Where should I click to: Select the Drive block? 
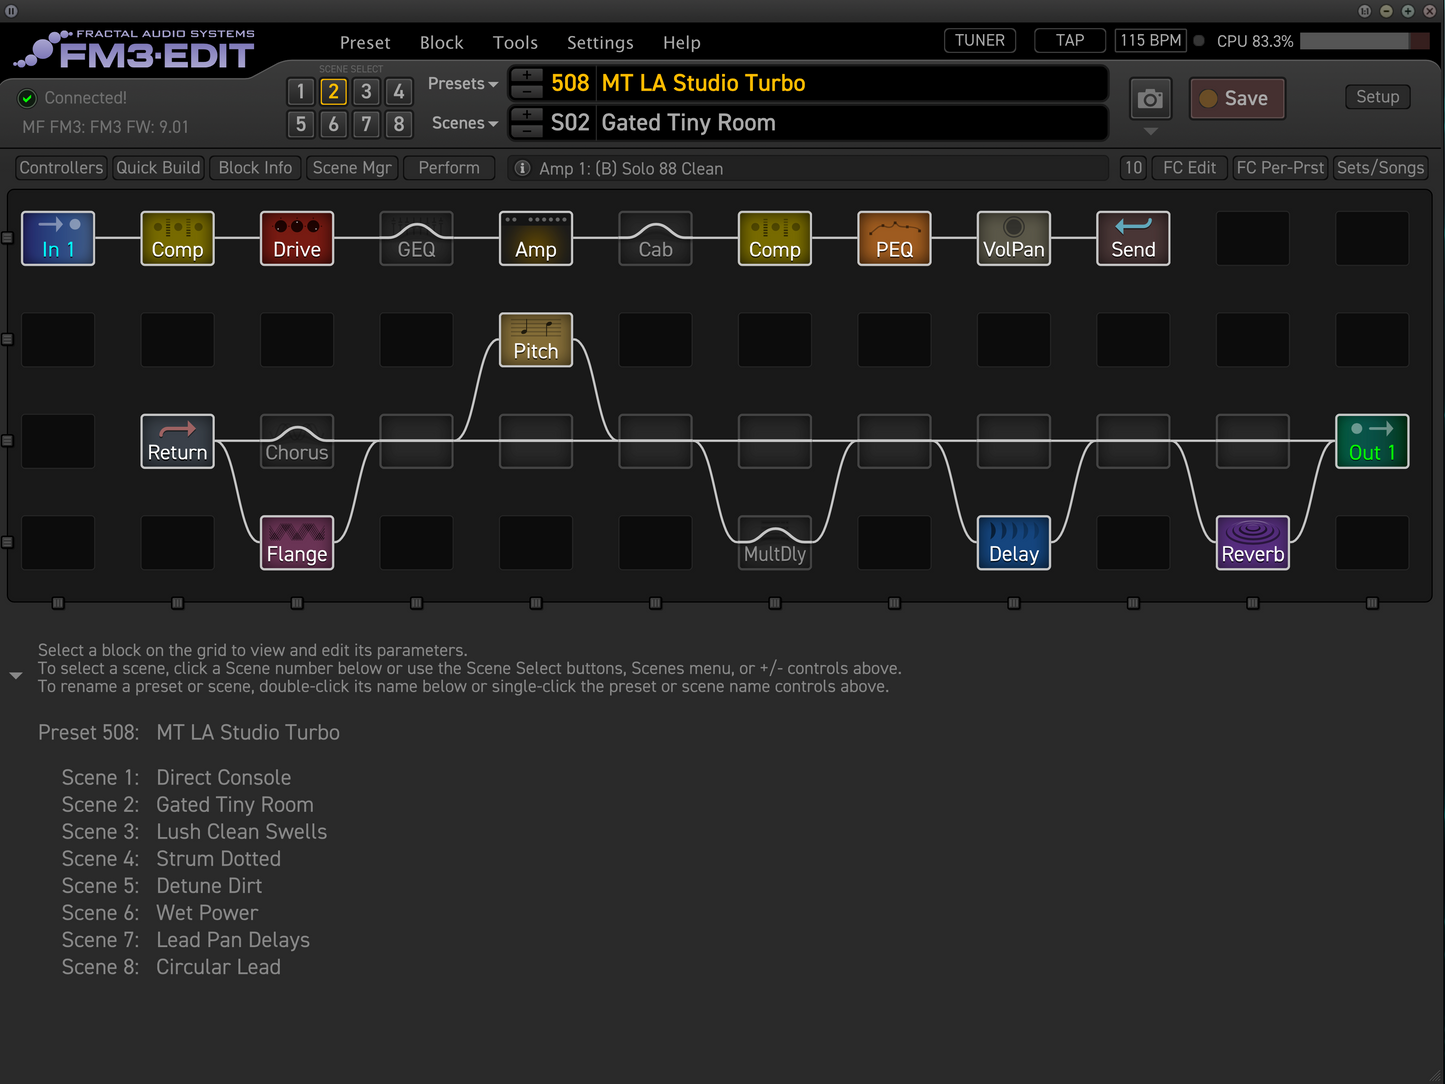297,238
